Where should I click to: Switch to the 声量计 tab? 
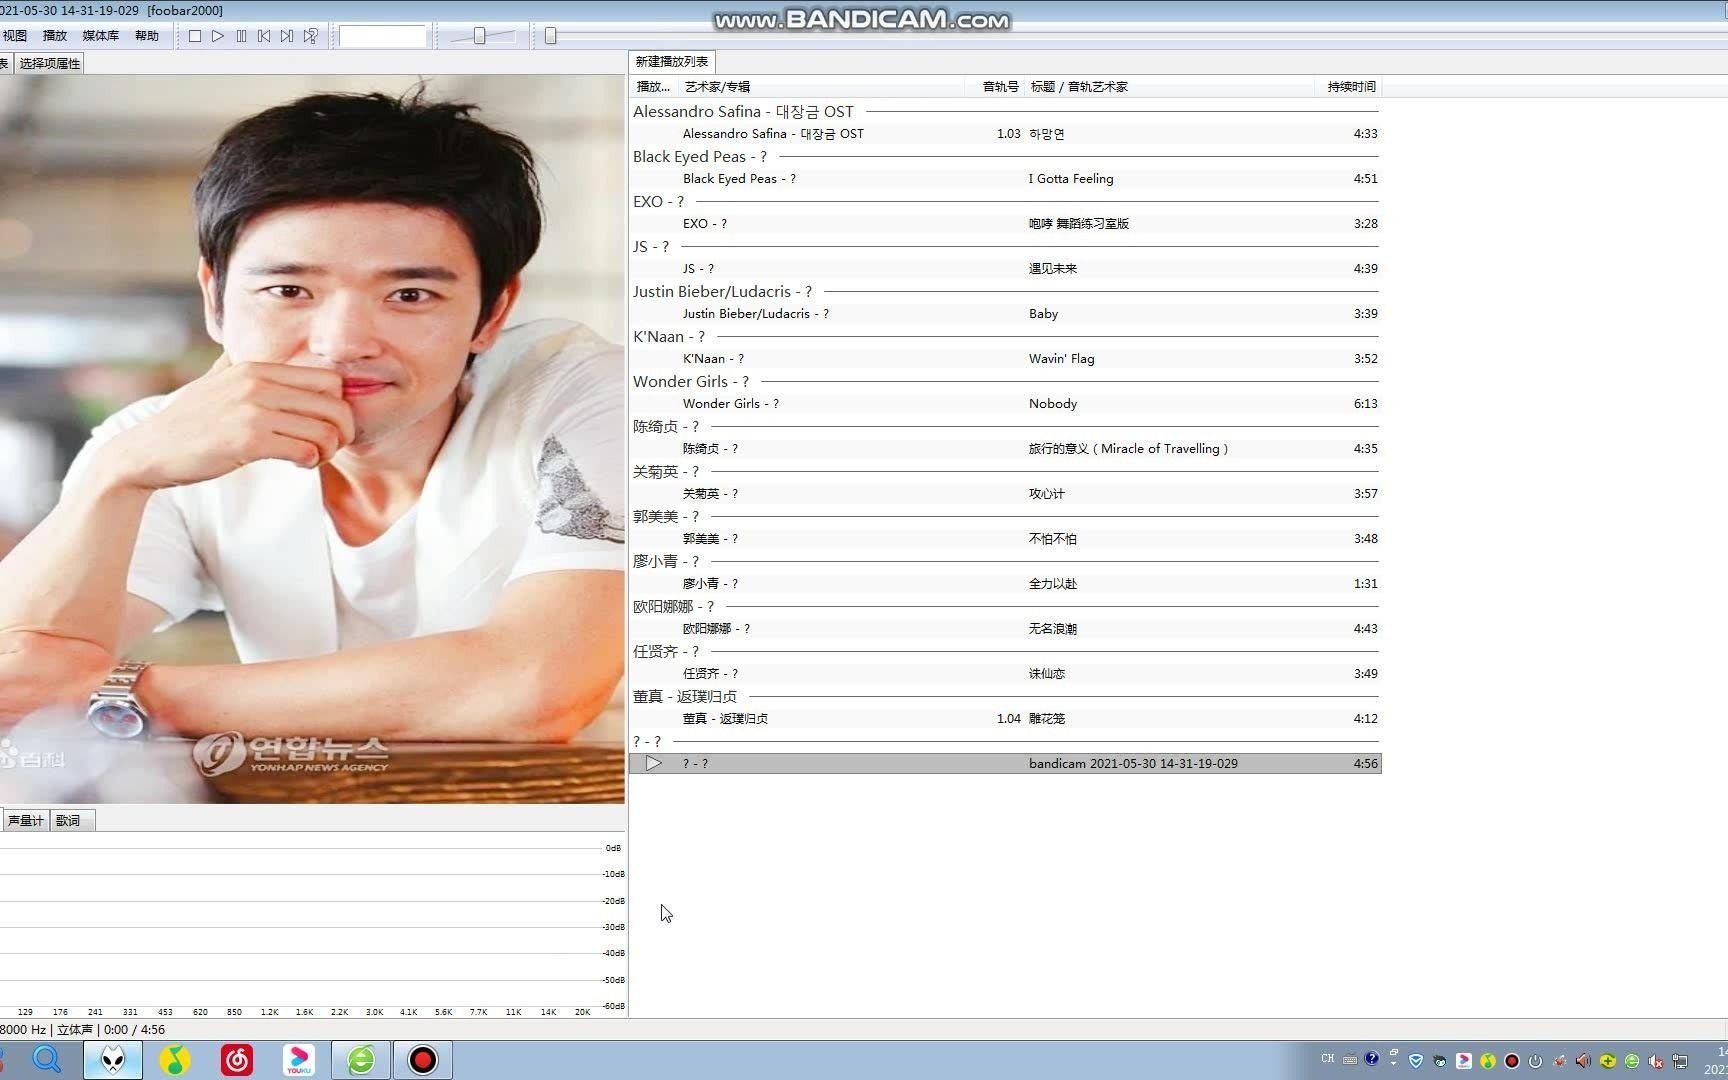25,821
